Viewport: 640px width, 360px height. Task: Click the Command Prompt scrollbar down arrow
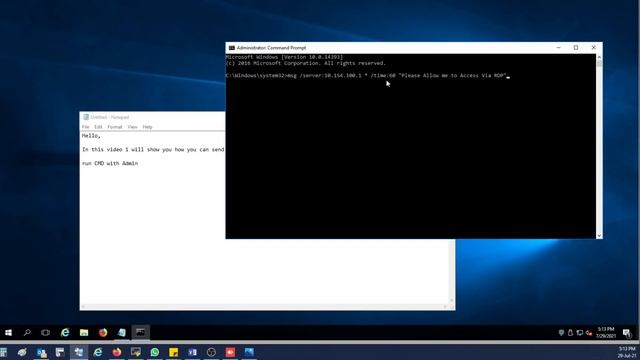pos(599,236)
